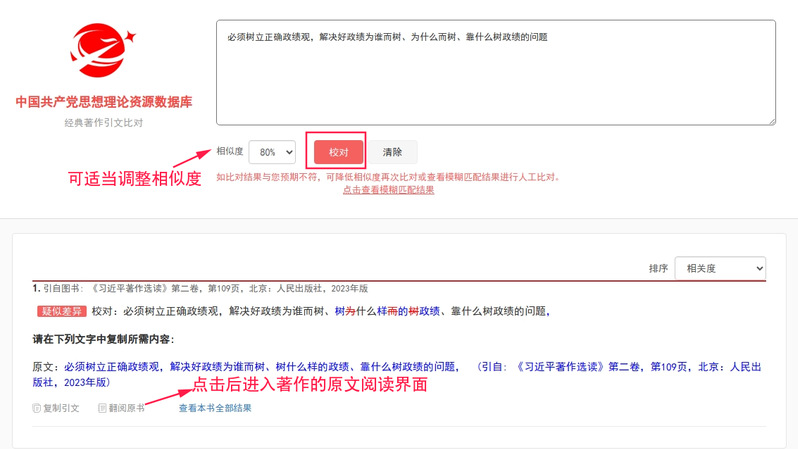Open the 排序 相关度 dropdown
This screenshot has height=449, width=798.
click(720, 268)
